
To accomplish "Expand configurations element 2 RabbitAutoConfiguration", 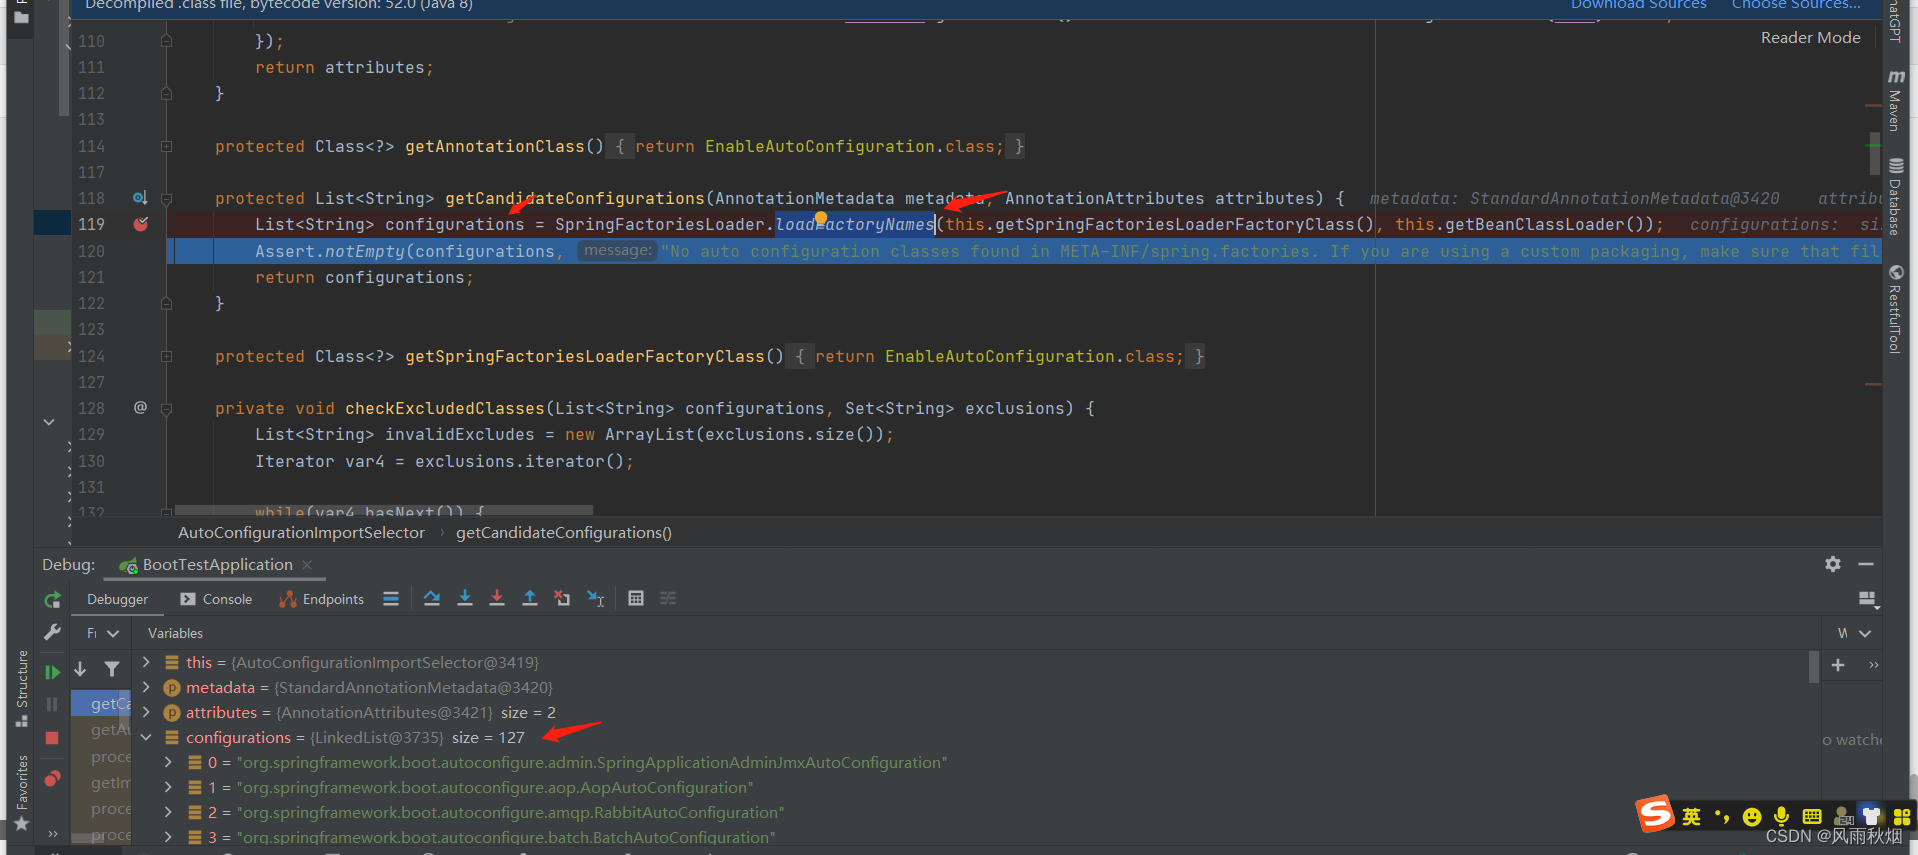I will [168, 812].
